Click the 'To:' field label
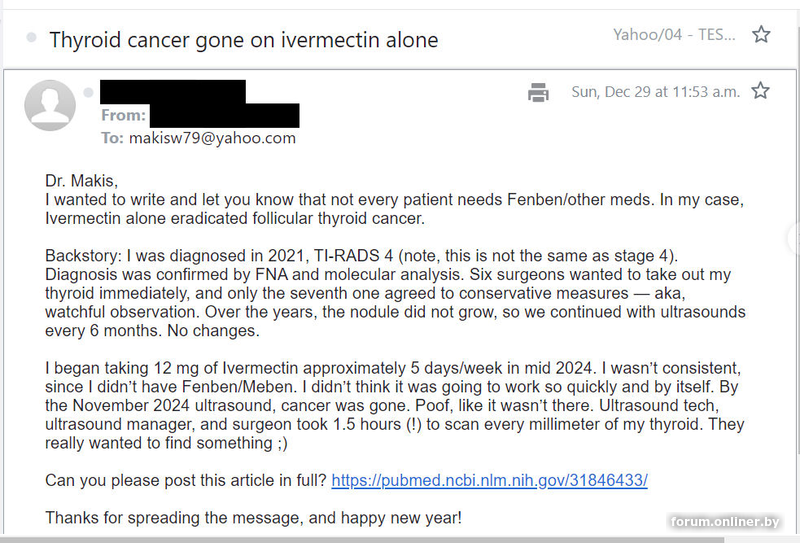 pyautogui.click(x=112, y=138)
